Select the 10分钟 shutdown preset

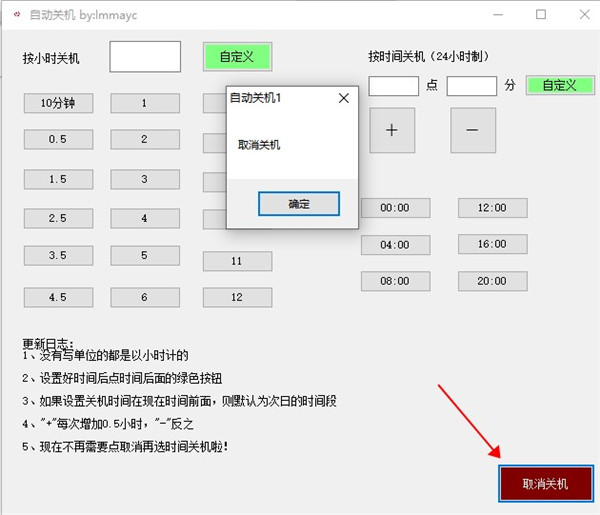coord(58,103)
